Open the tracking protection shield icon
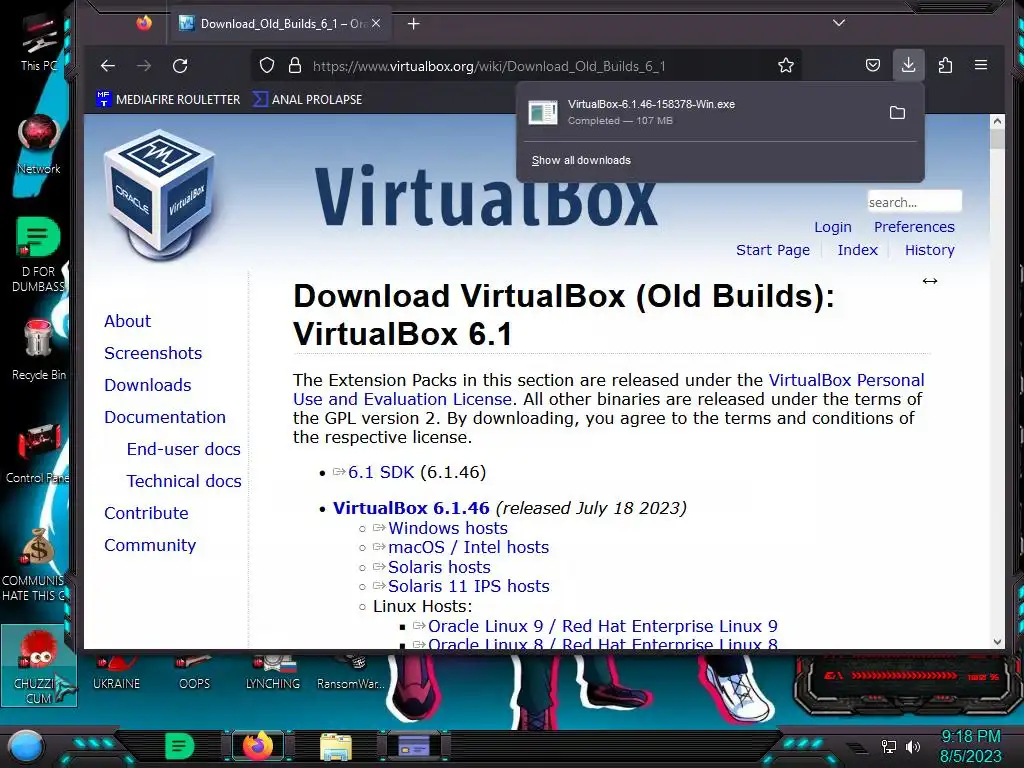This screenshot has width=1024, height=768. point(266,66)
